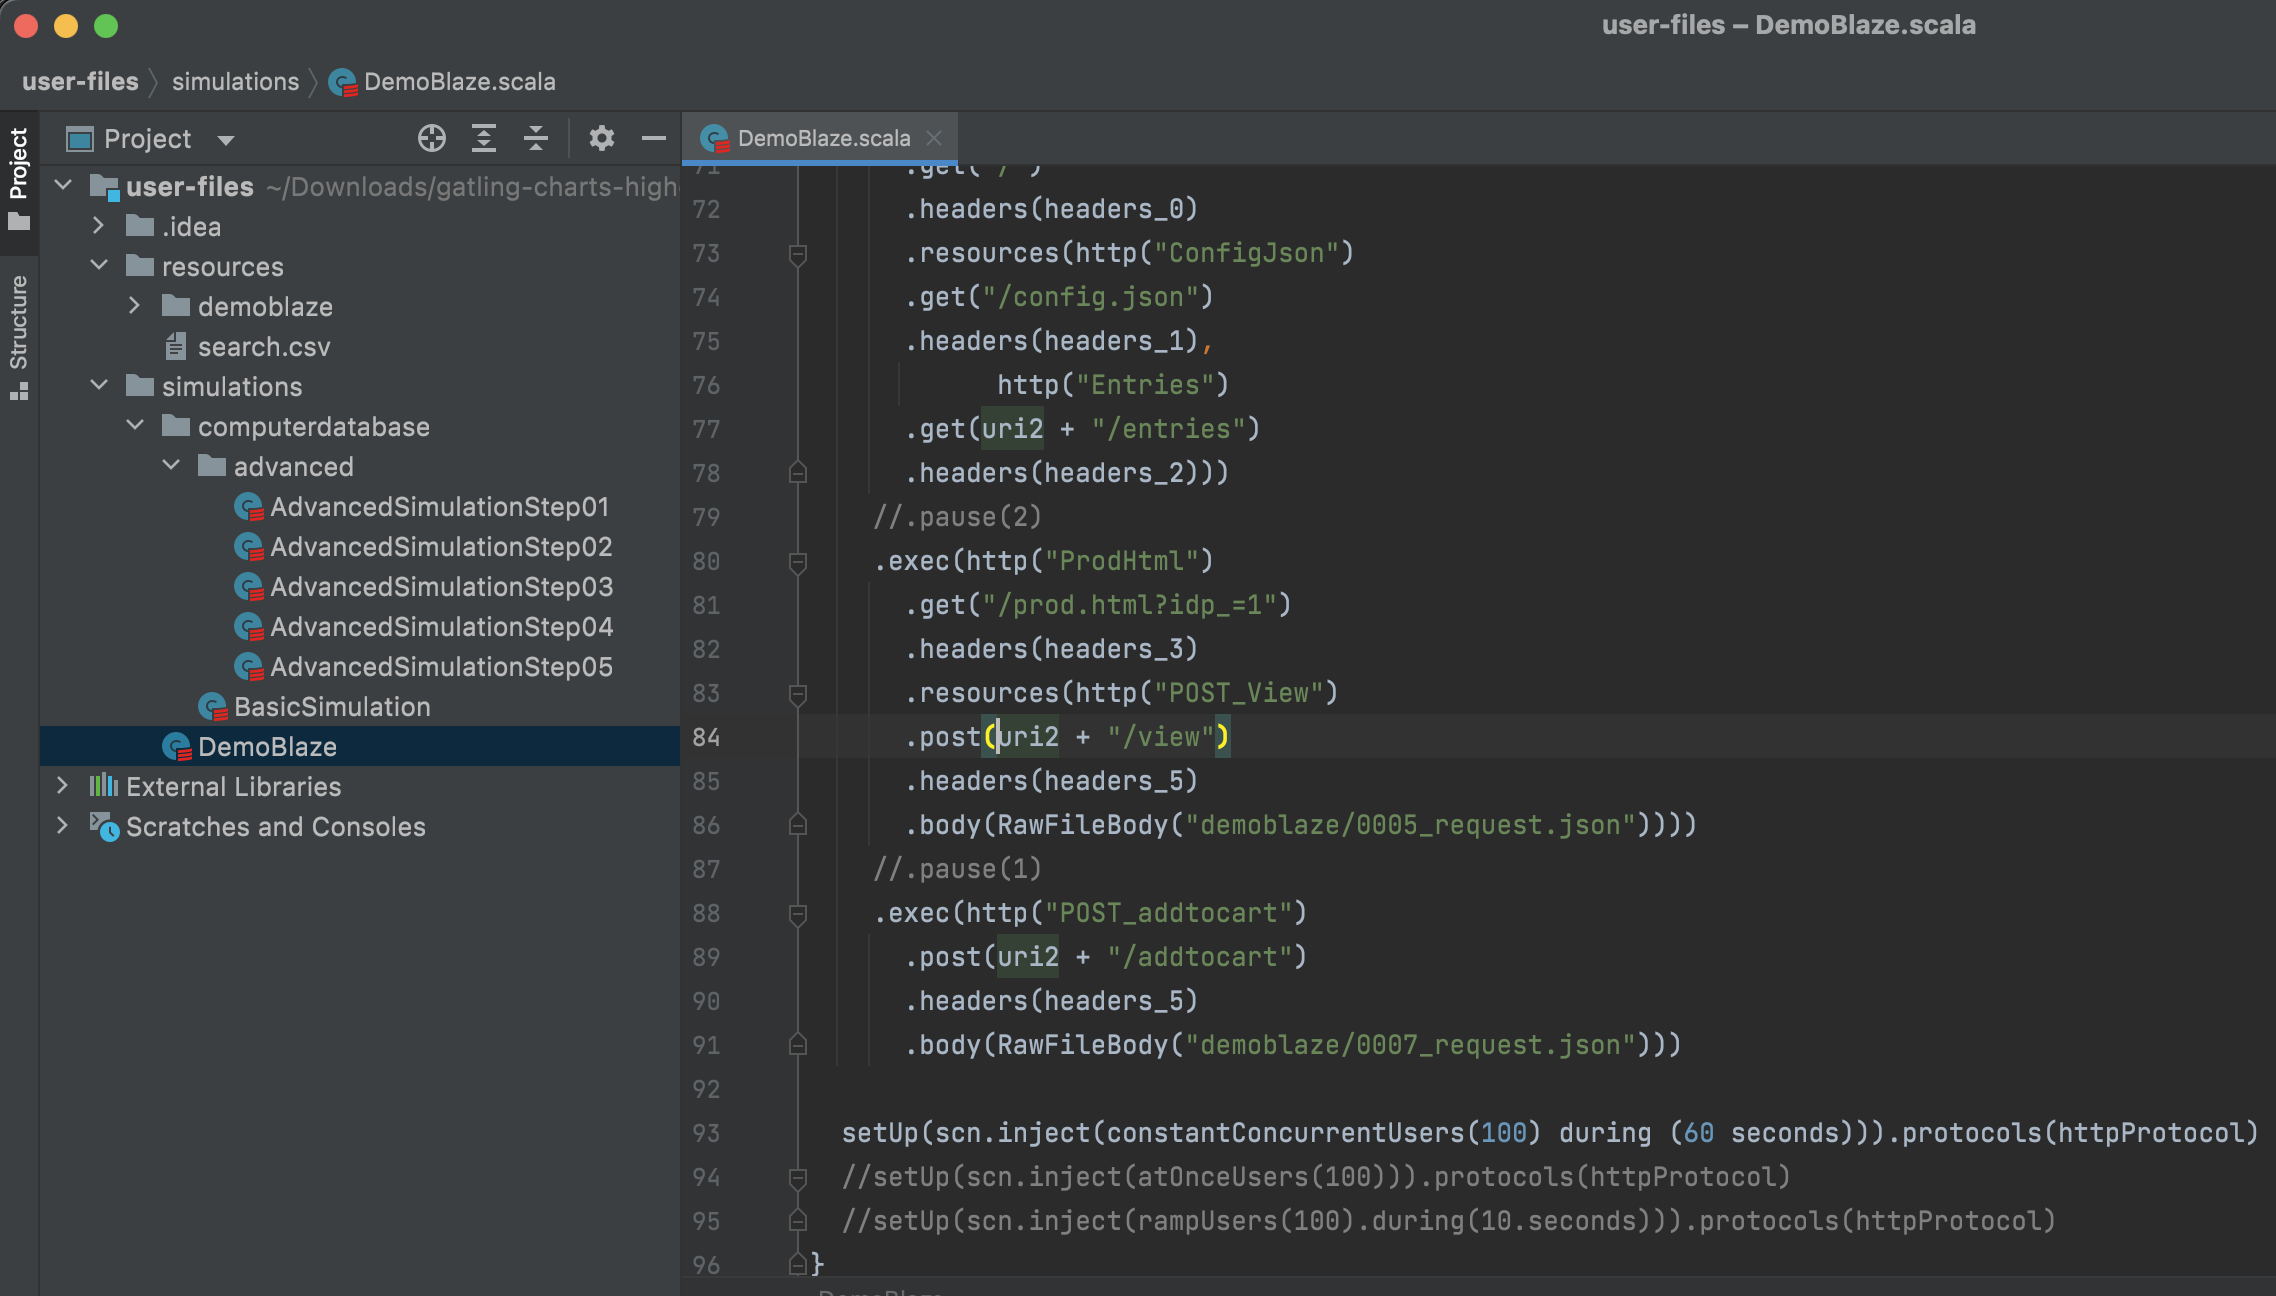Click the Scala icon beside BasicSimulation
Viewport: 2276px width, 1296px height.
click(x=211, y=706)
